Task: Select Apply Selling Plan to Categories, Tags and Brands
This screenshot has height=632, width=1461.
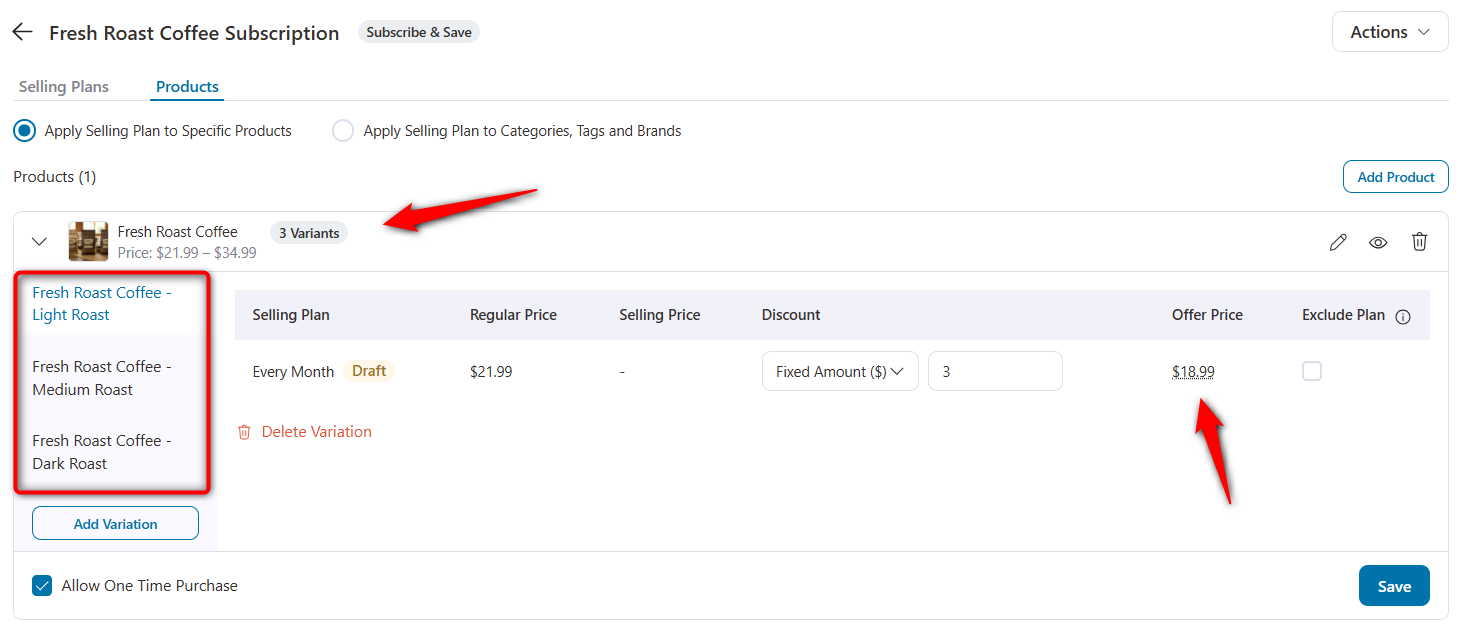Action: (x=343, y=130)
